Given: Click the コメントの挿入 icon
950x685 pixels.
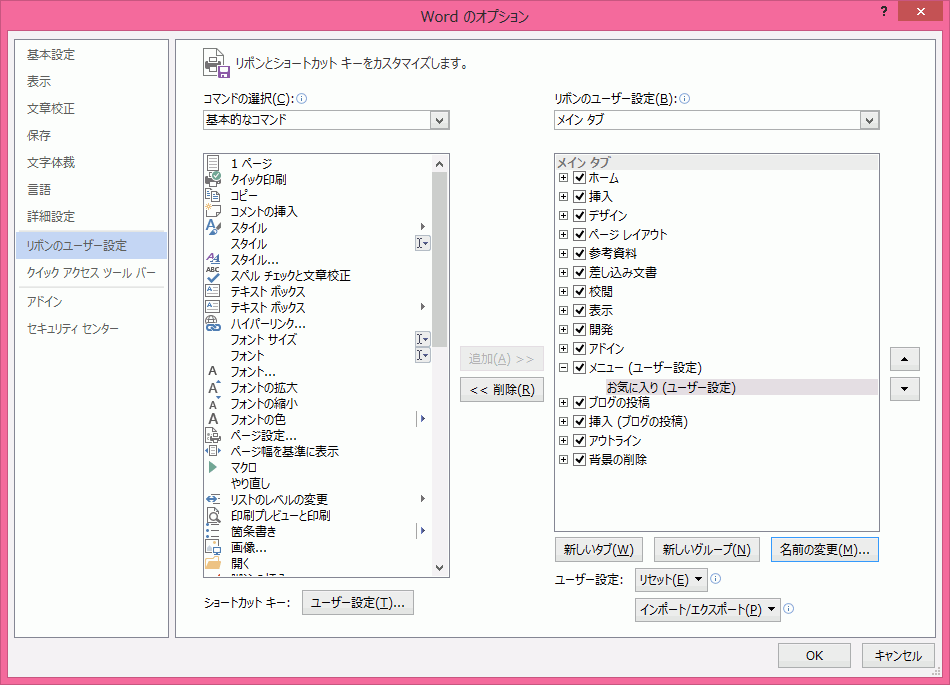Looking at the screenshot, I should 213,211.
